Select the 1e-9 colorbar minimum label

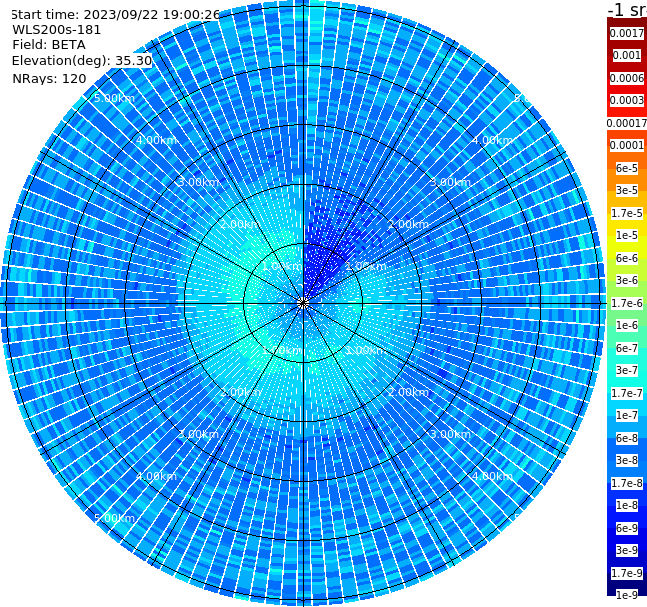pos(627,595)
